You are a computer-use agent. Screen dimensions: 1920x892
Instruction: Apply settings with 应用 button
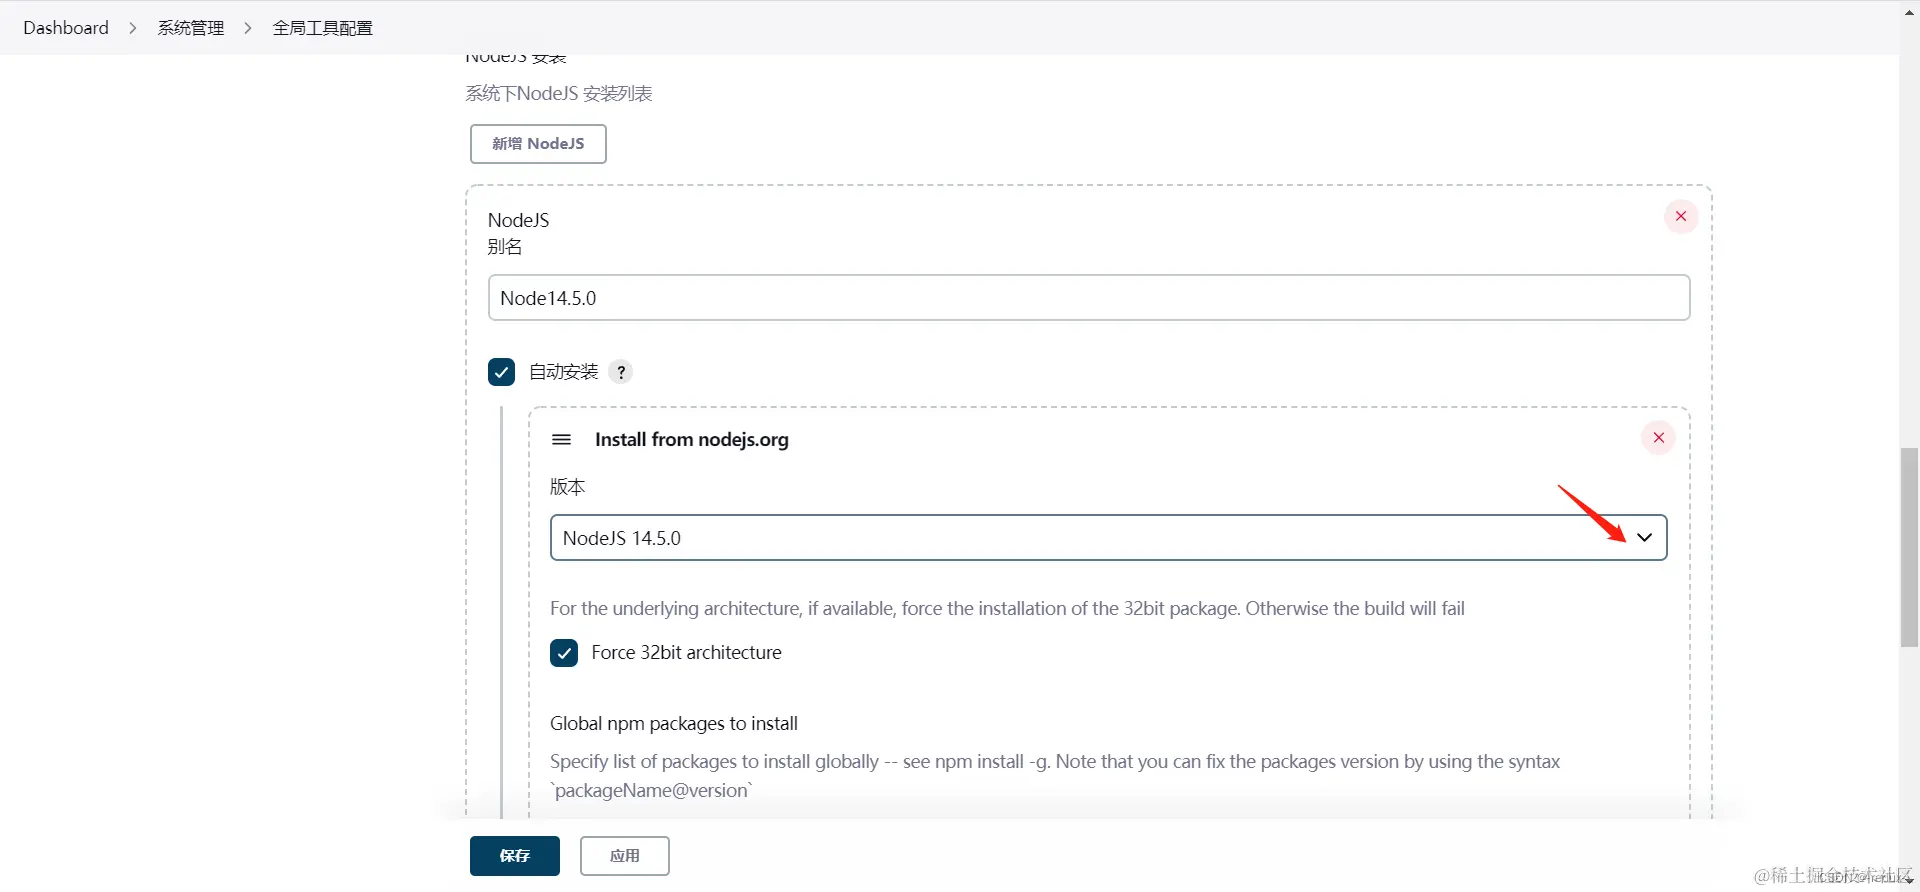pyautogui.click(x=625, y=856)
